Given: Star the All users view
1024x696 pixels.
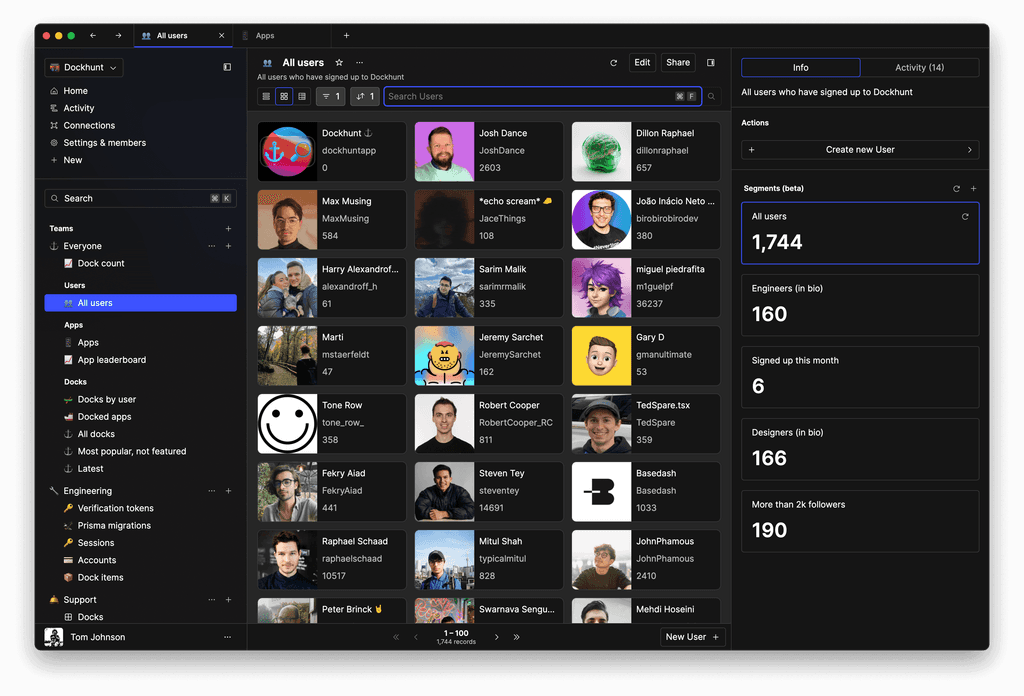Looking at the screenshot, I should point(339,62).
